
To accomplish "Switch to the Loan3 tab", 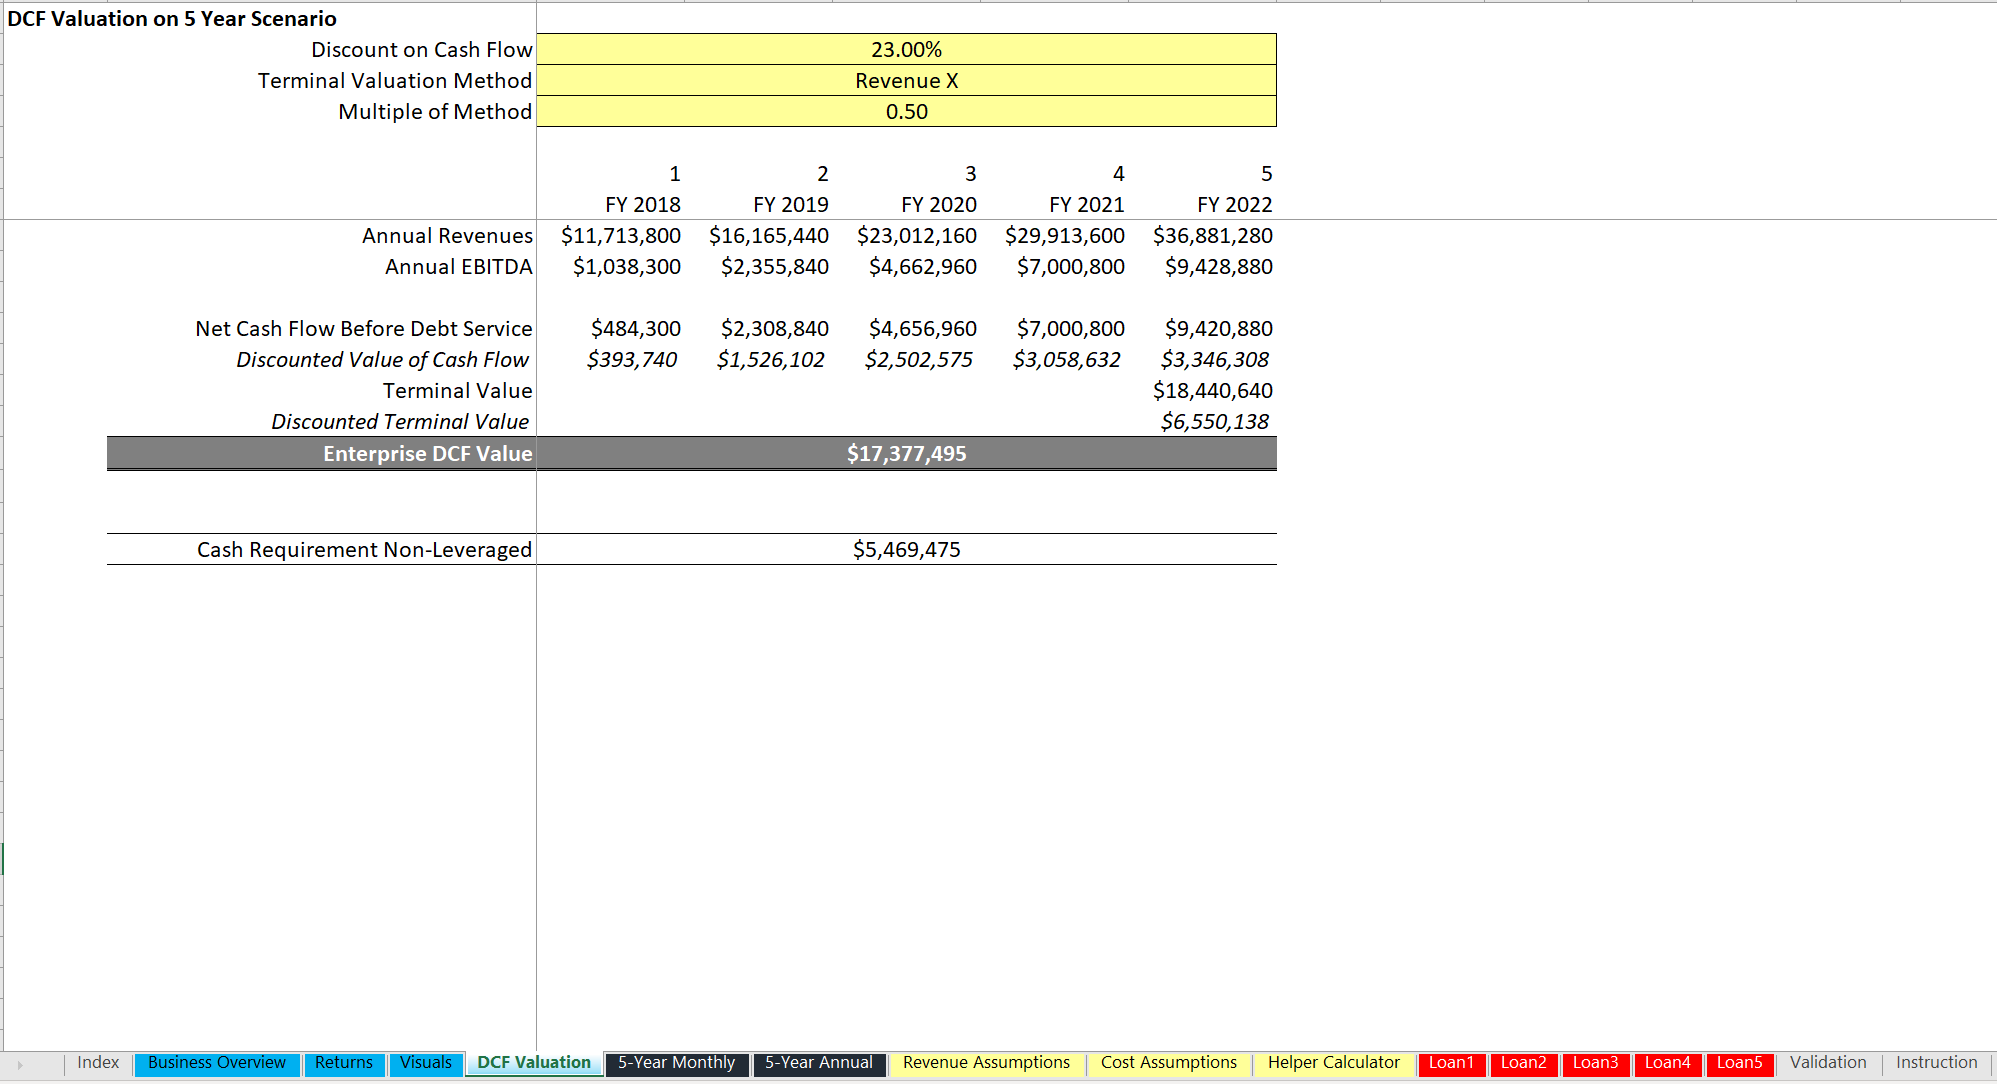I will tap(1595, 1063).
